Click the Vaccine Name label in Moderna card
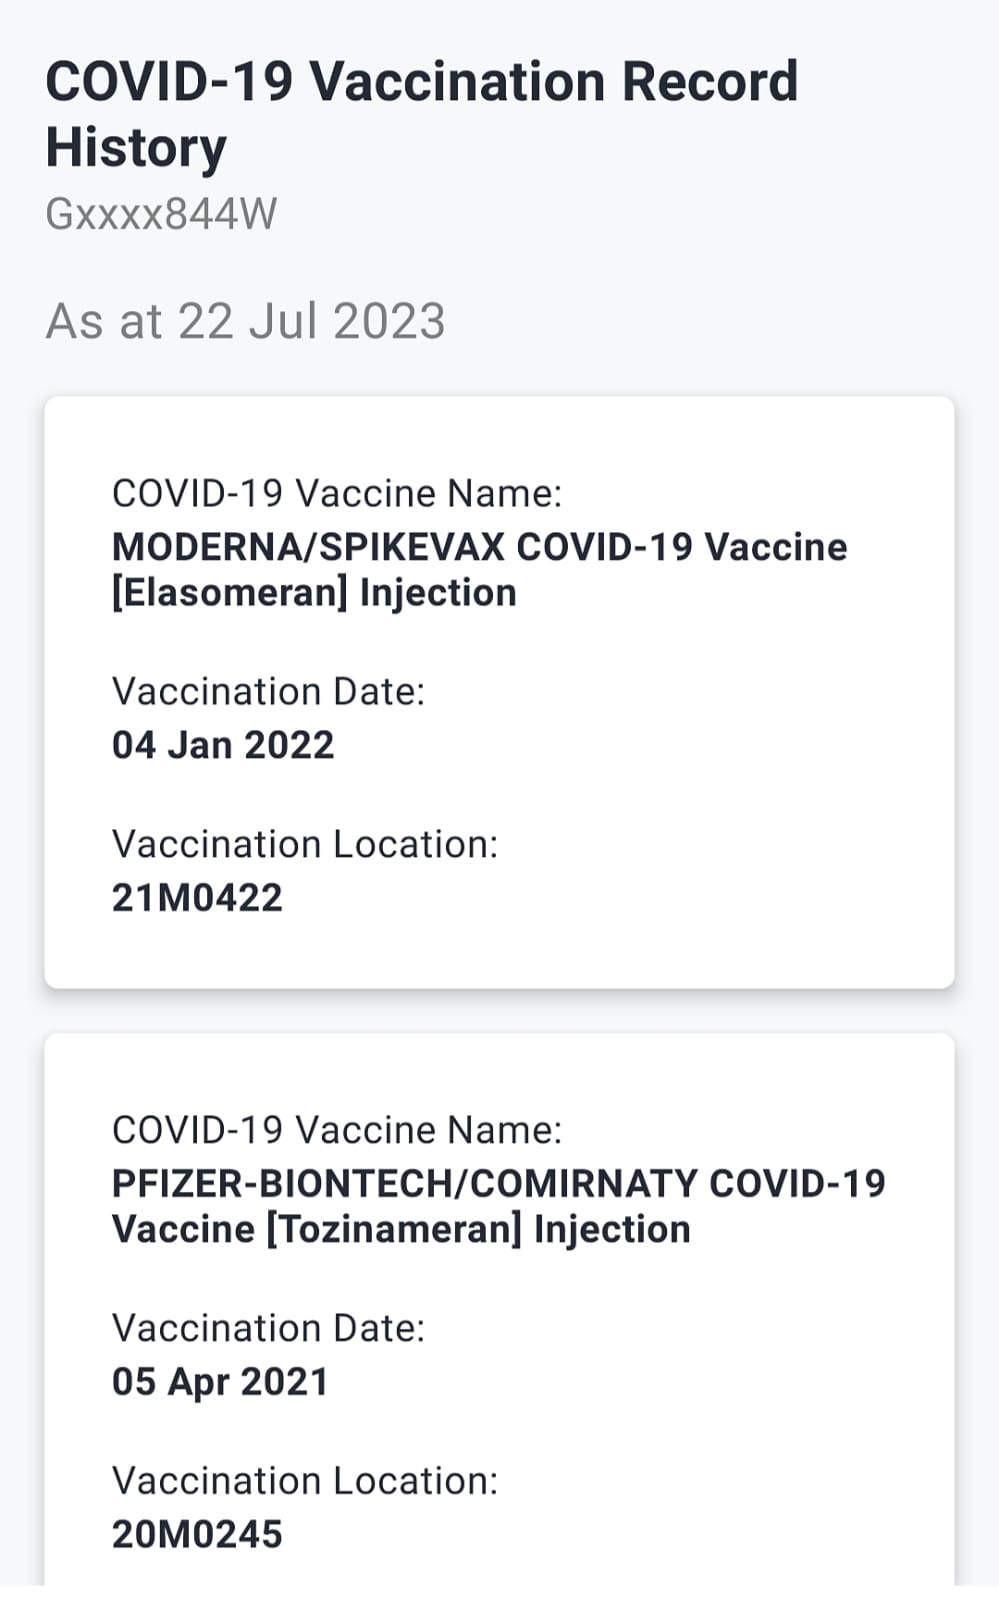The width and height of the screenshot is (999, 1599). 336,493
